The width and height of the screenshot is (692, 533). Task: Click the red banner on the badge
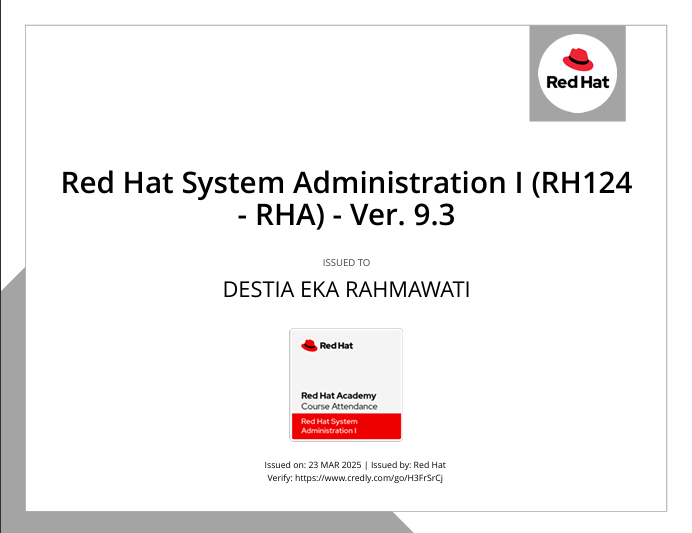click(346, 426)
